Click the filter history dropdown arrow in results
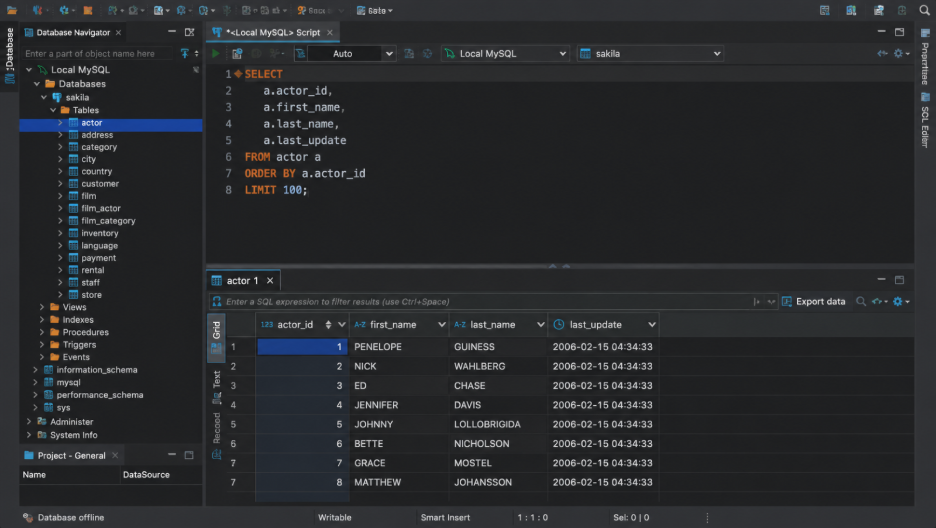This screenshot has width=936, height=528. (x=771, y=302)
